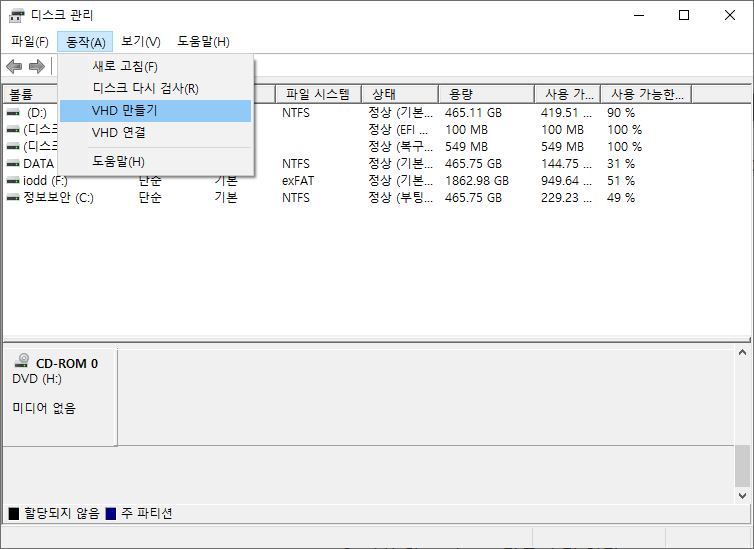
Task: Choose 새로 고침(F) from the menu
Action: (x=156, y=66)
